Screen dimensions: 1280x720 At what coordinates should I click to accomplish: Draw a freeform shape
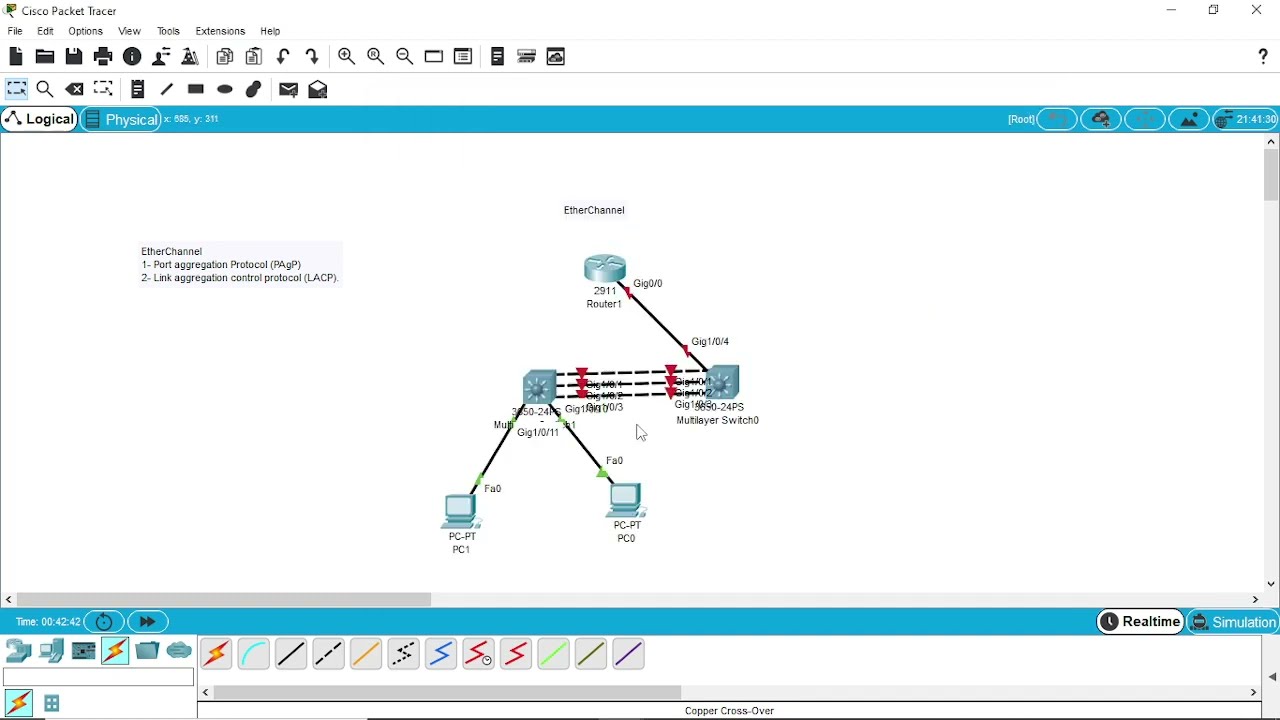(254, 89)
